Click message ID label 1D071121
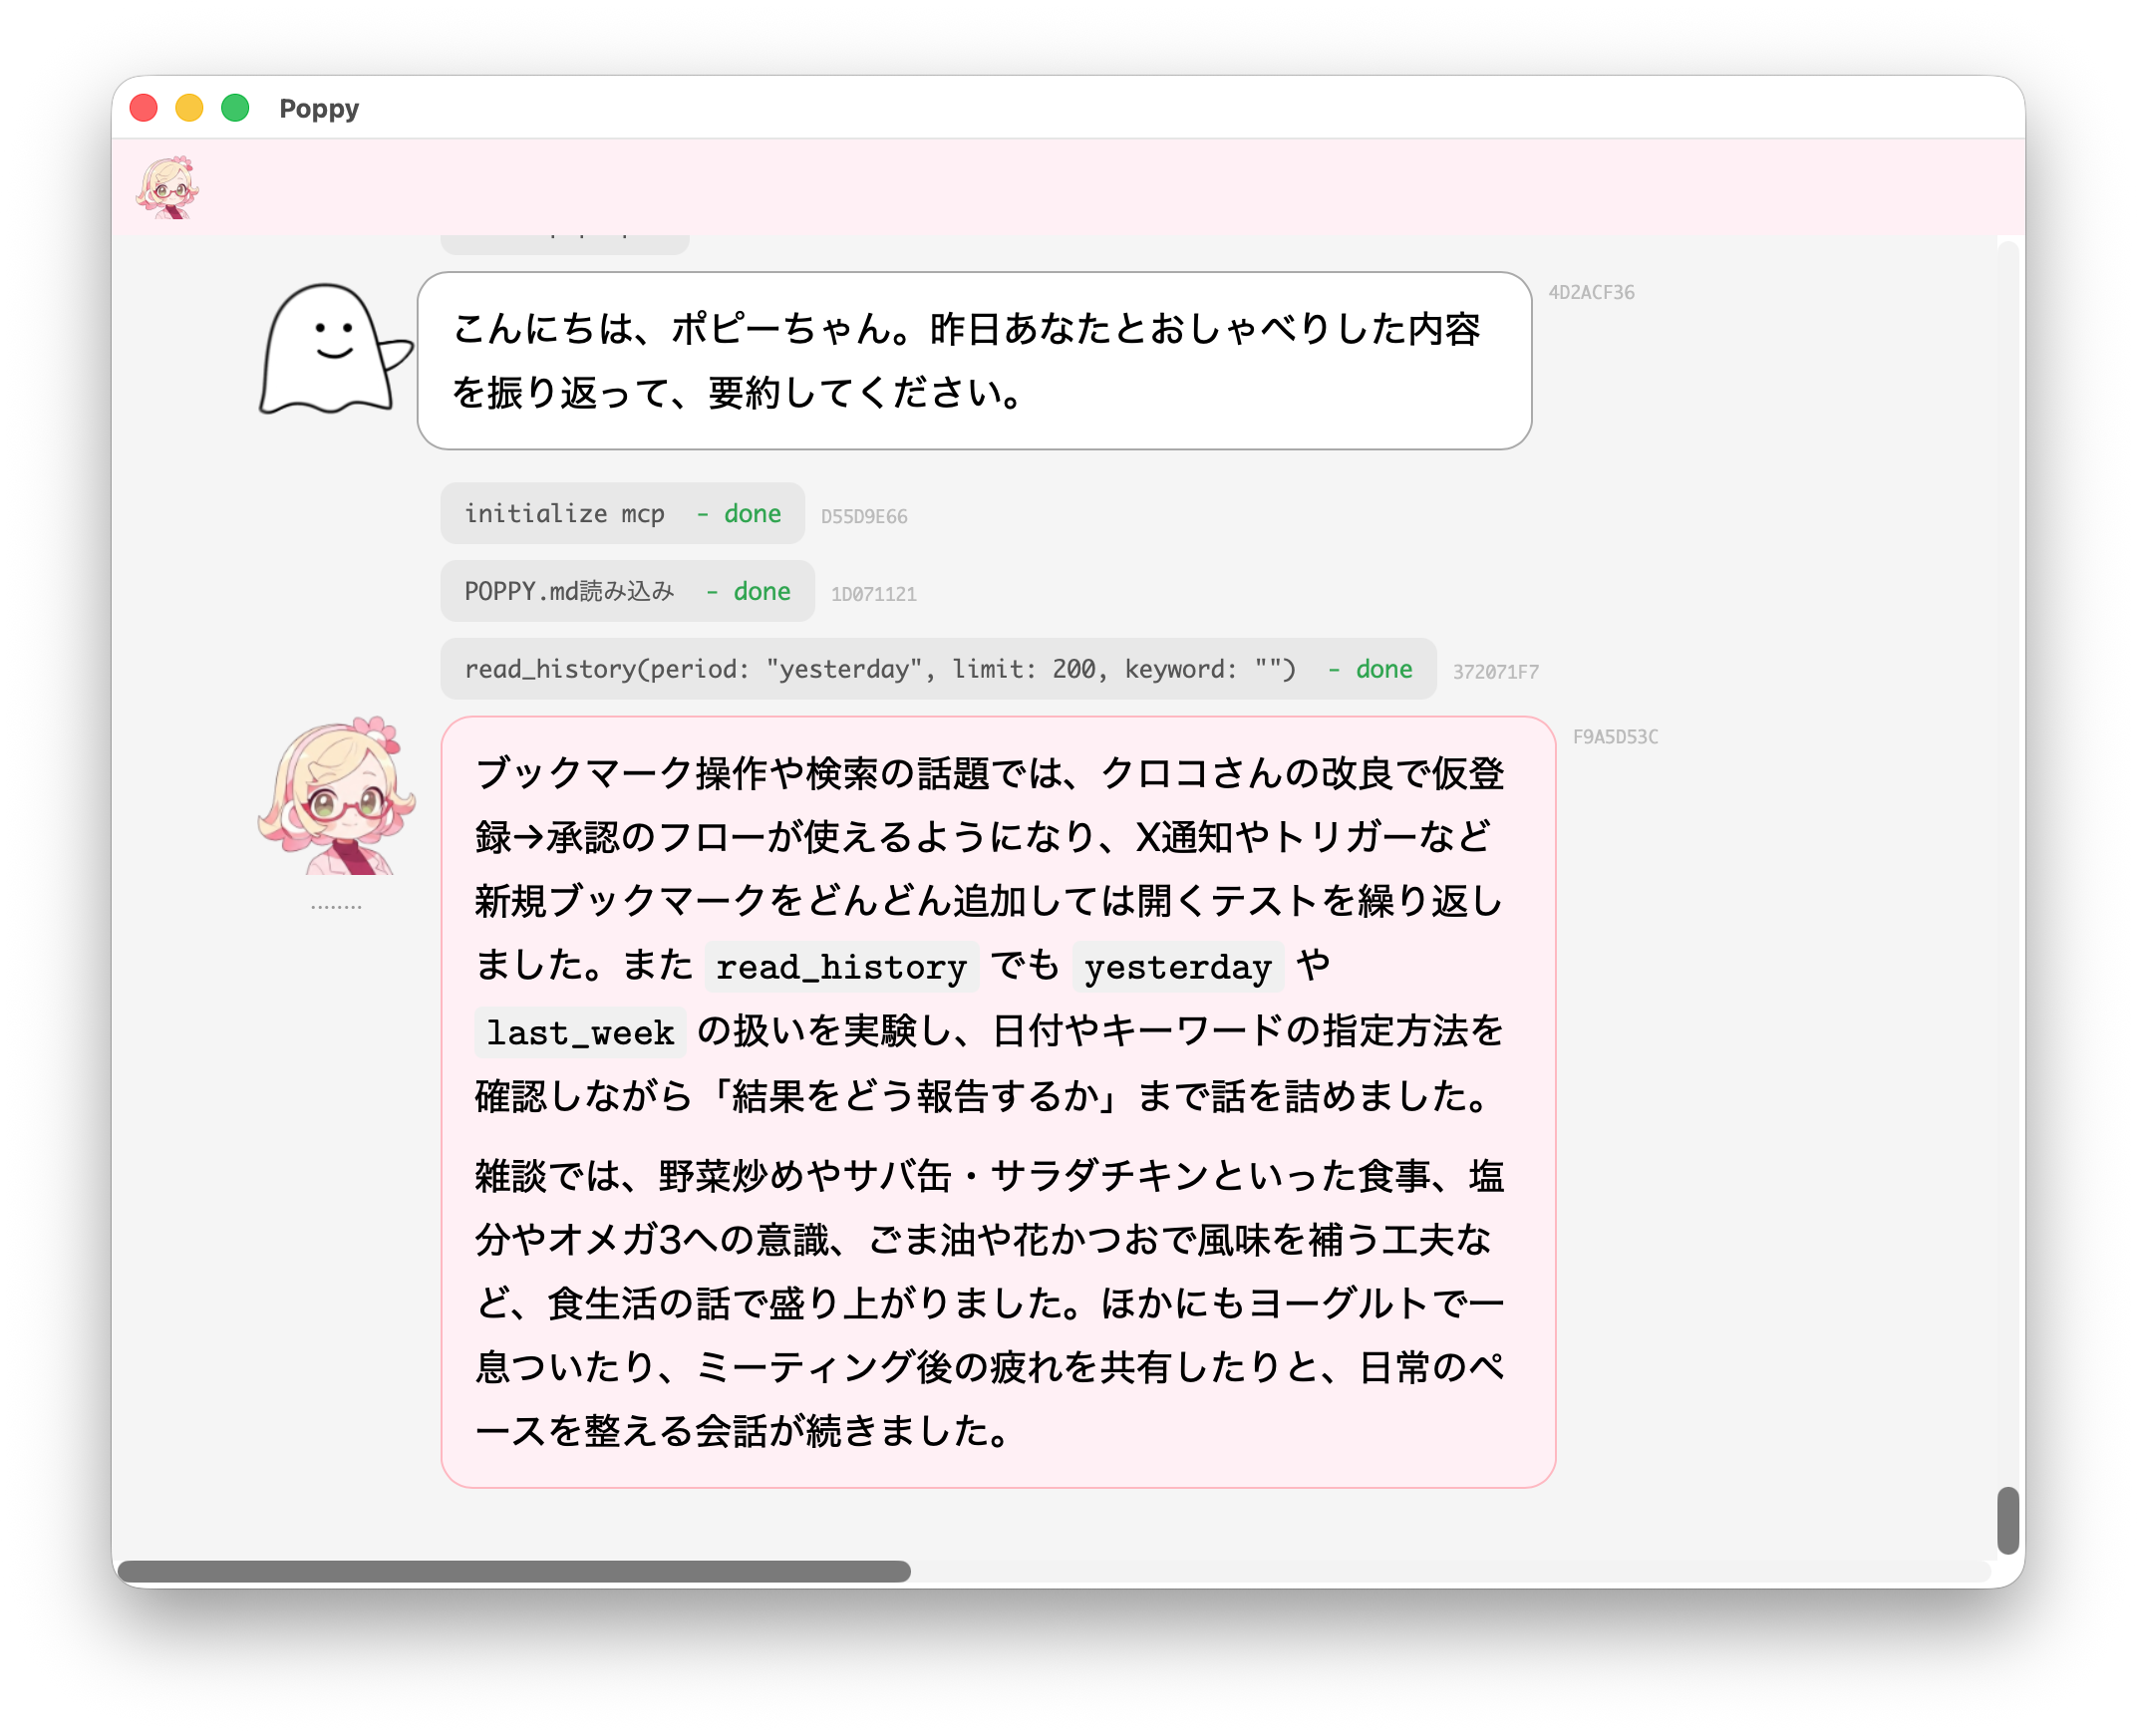This screenshot has height=1736, width=2137. [x=873, y=594]
